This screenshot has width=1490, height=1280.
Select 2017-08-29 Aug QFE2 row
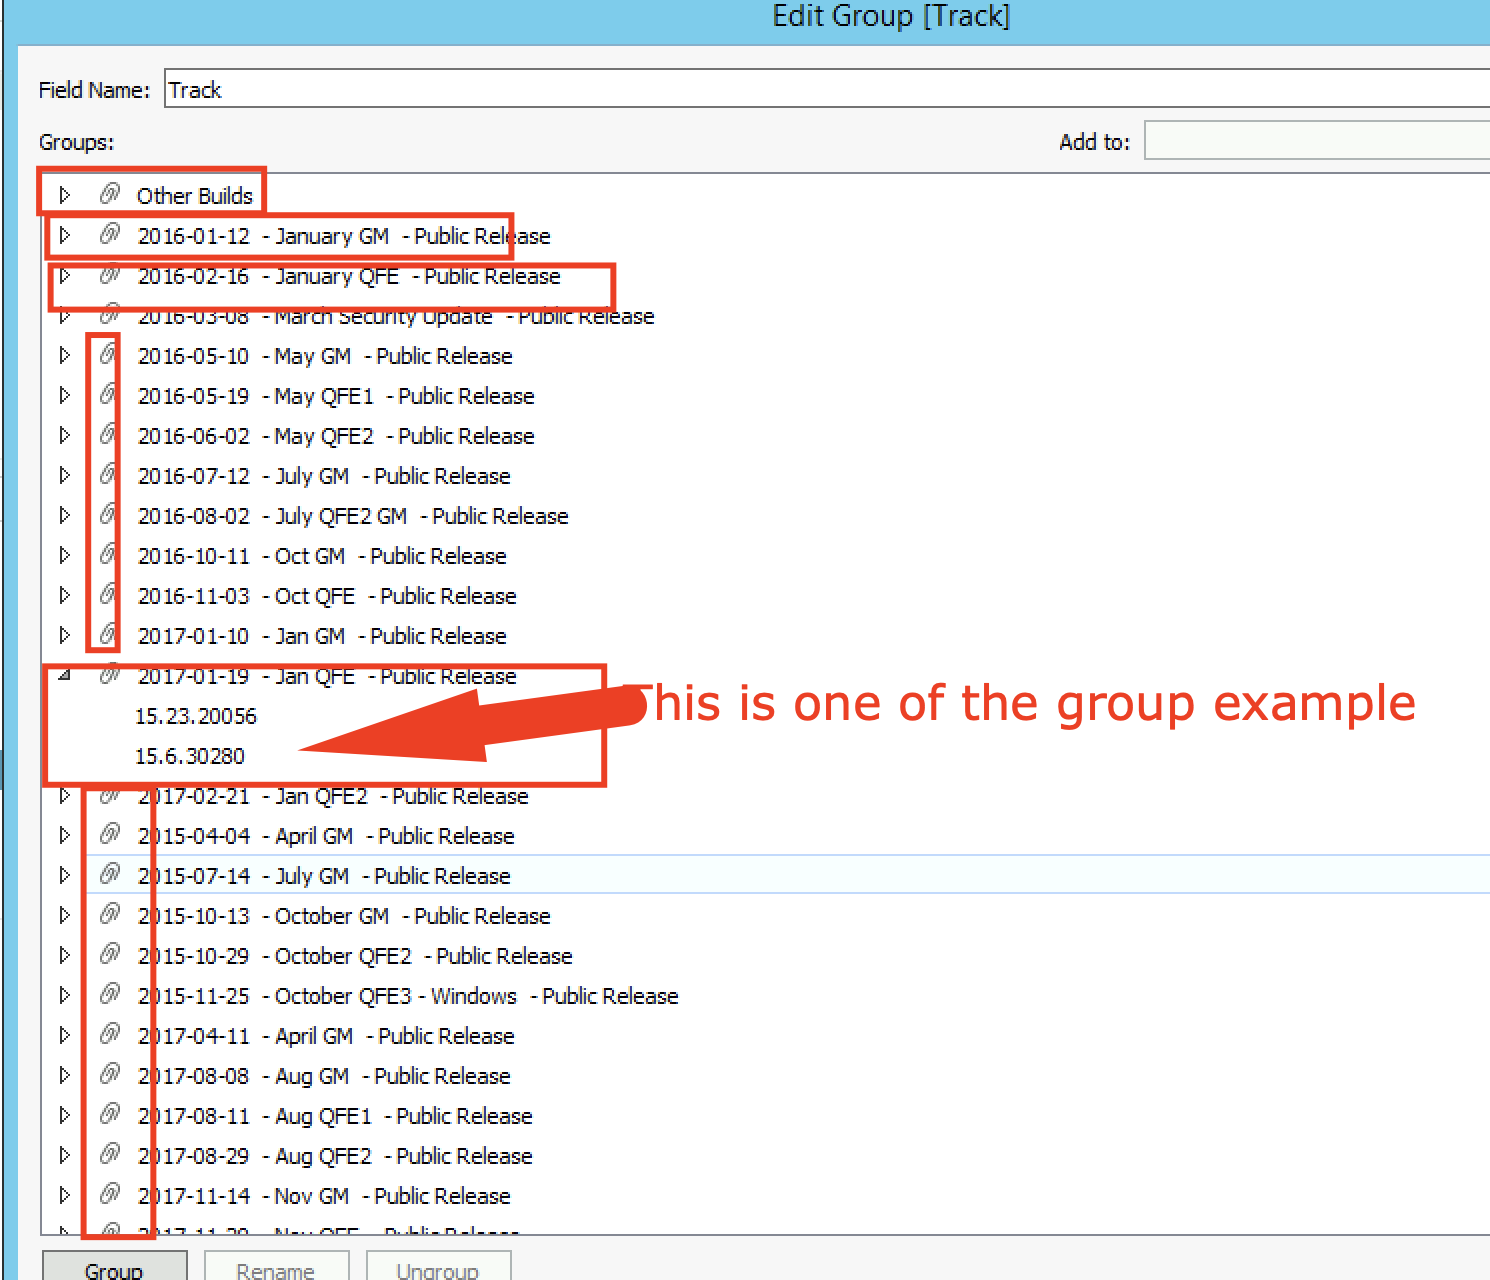335,1156
